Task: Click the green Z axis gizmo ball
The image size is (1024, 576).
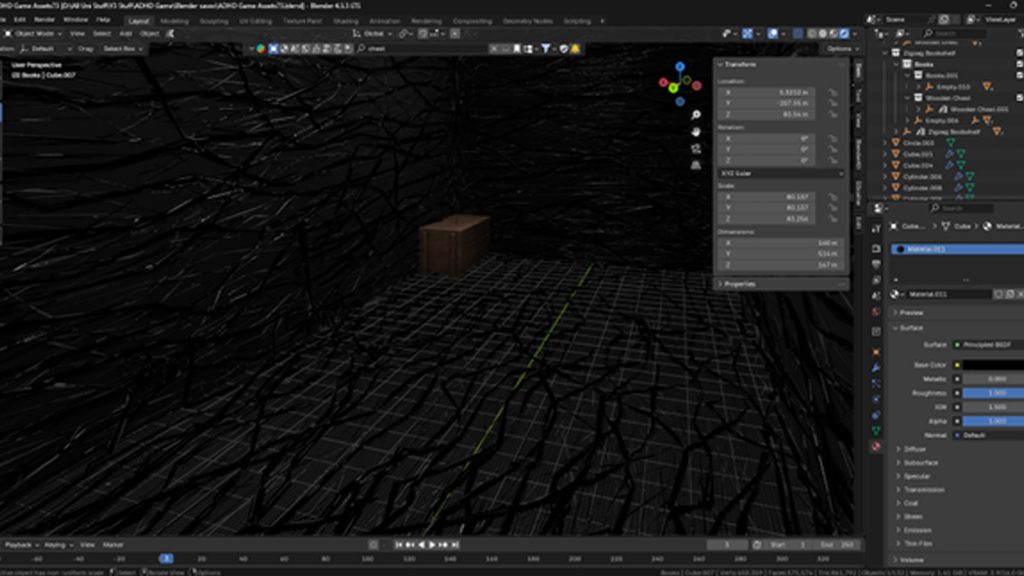Action: pos(673,88)
